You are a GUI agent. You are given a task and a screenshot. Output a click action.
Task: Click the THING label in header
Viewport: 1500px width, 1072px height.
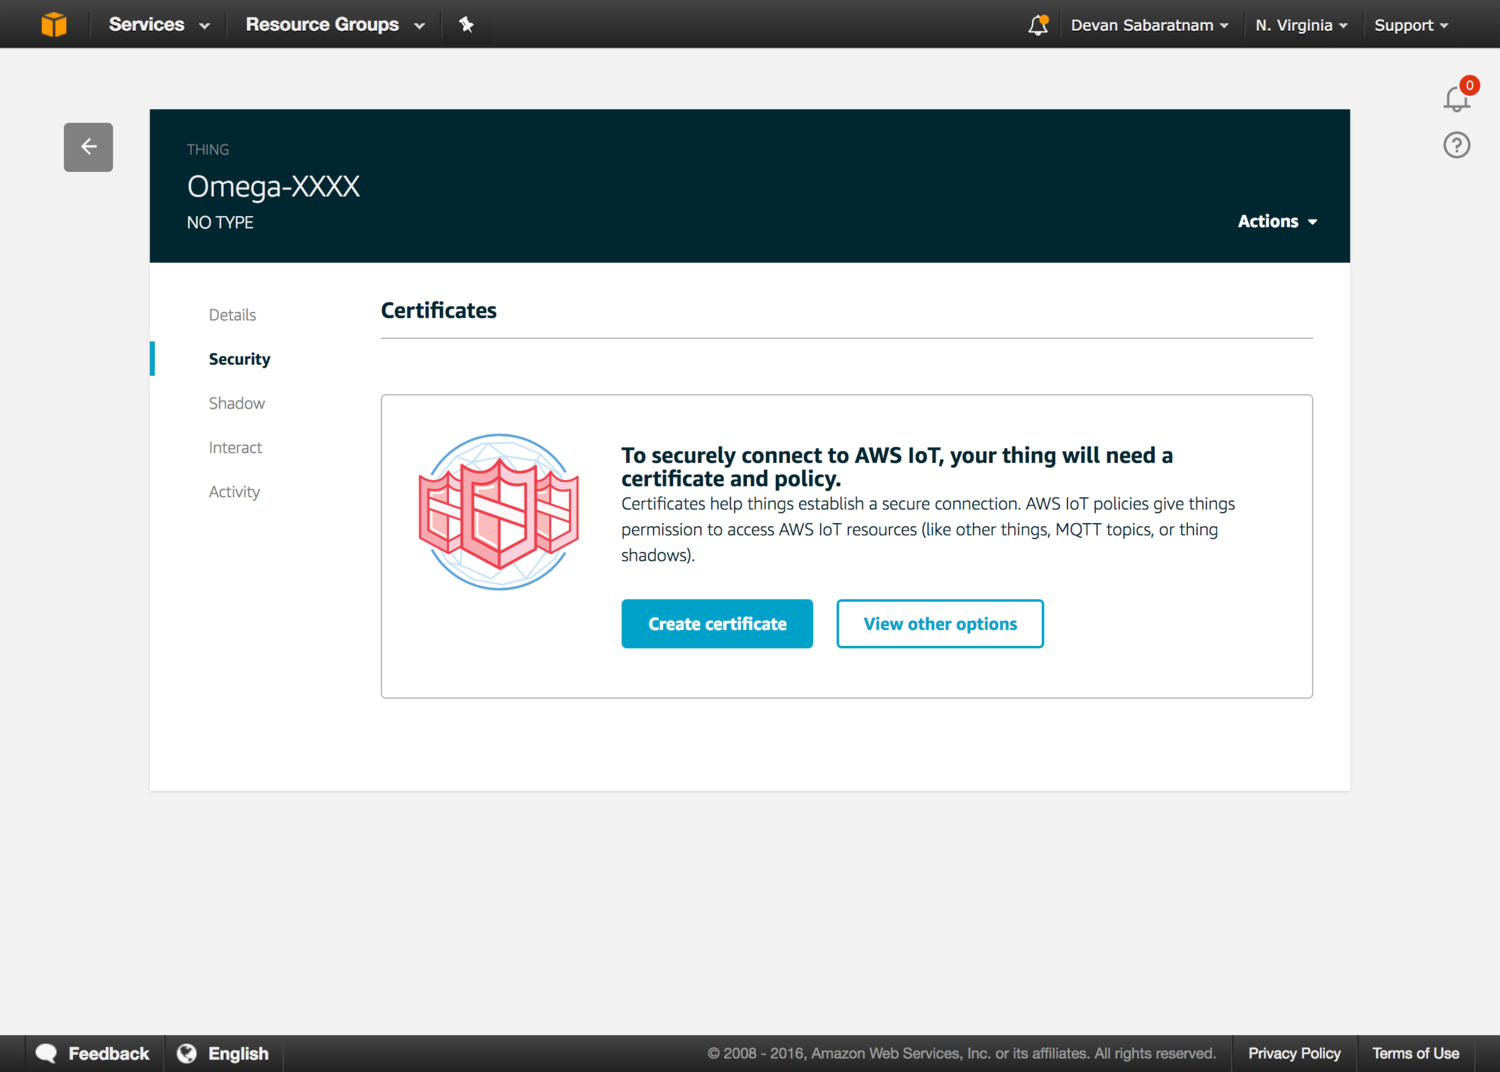coord(208,149)
